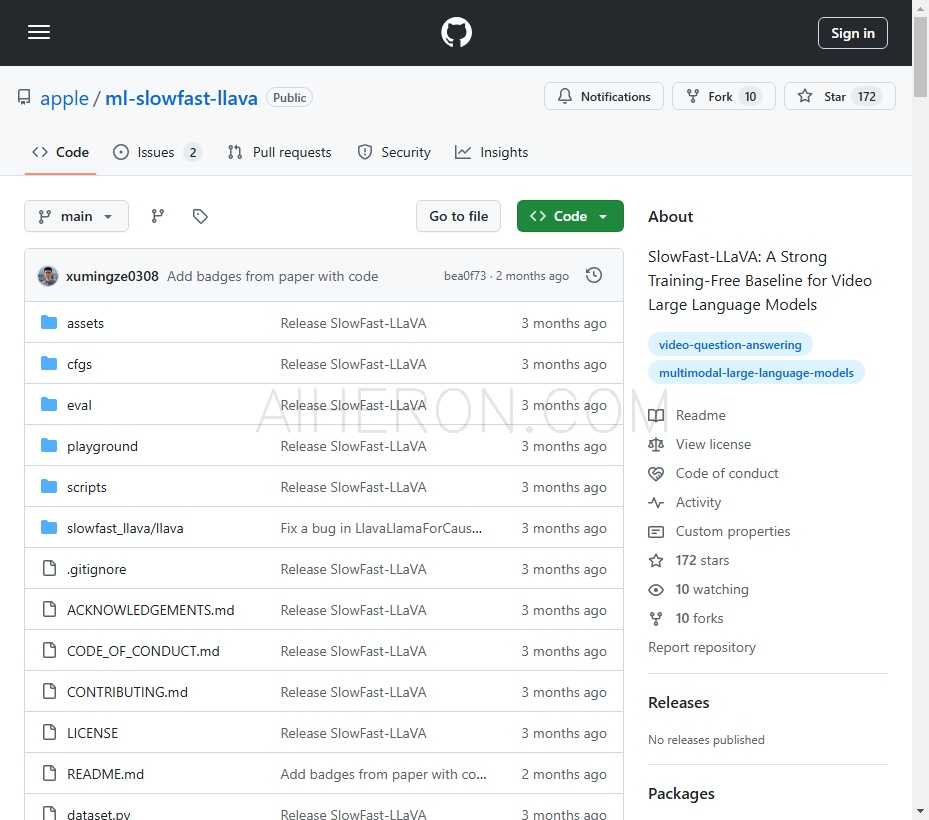Open the ml-slowfast-llava repository link
This screenshot has width=929, height=820.
[181, 98]
